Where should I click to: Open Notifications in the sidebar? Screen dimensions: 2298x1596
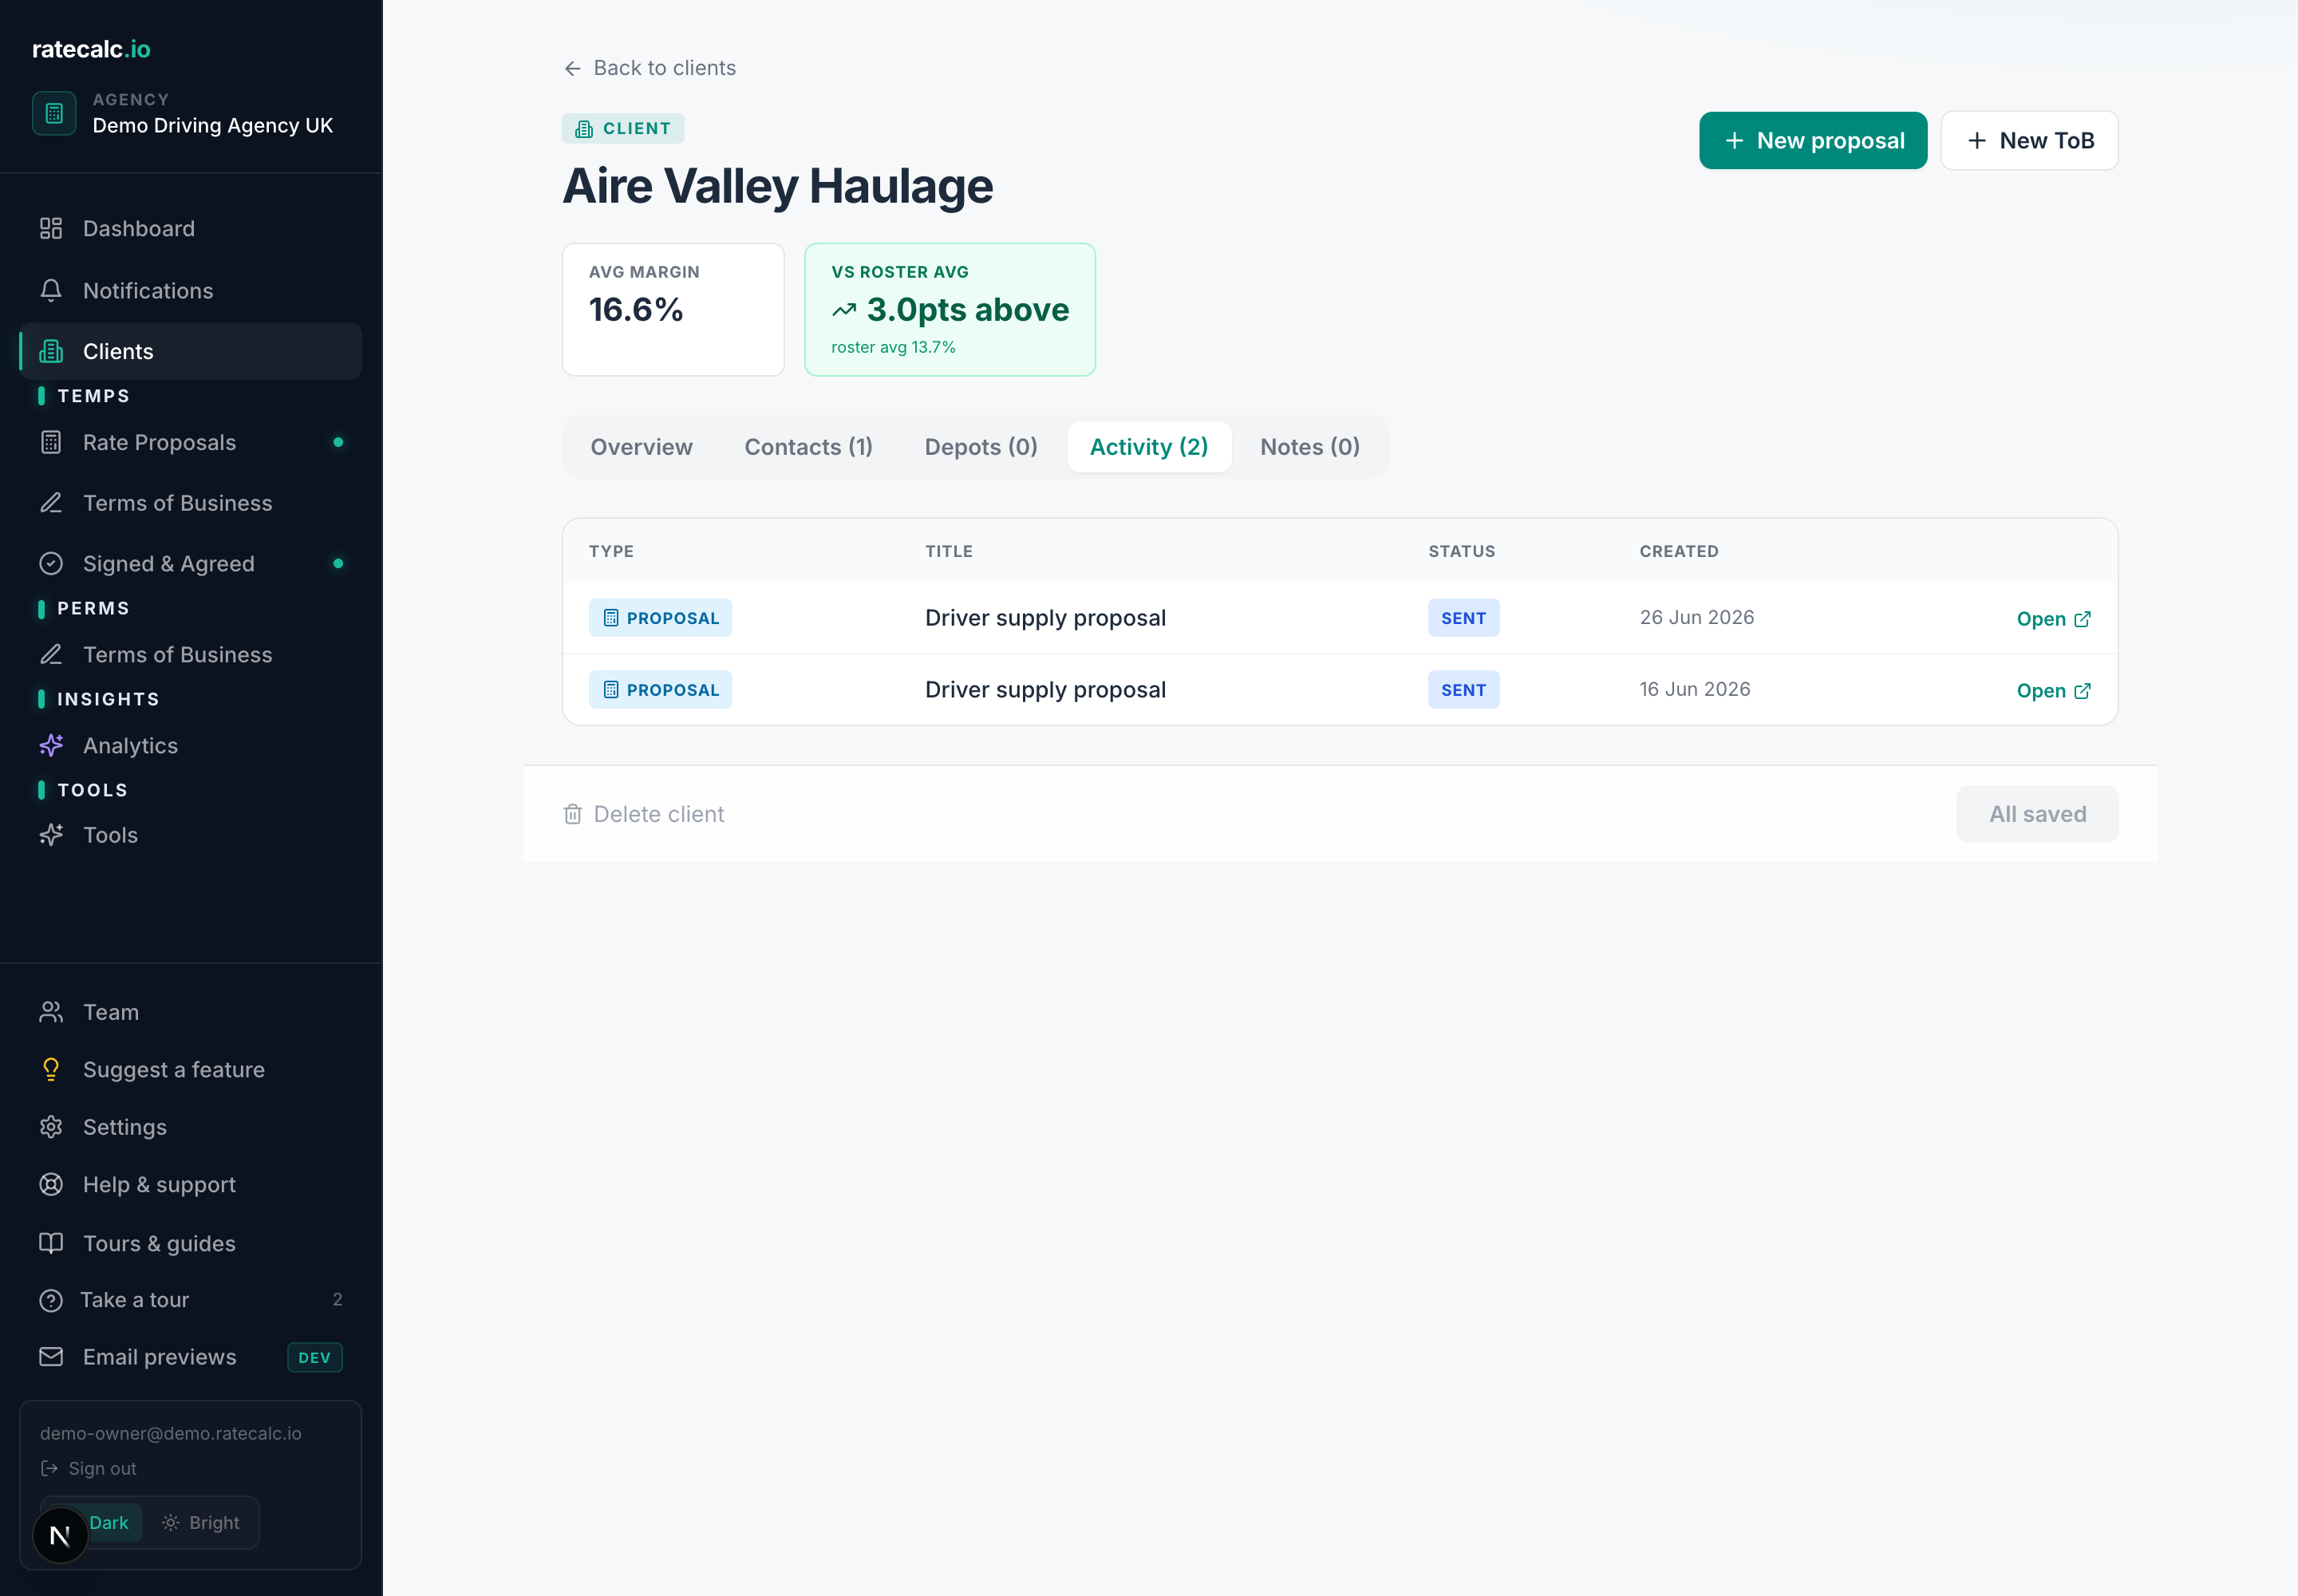191,290
